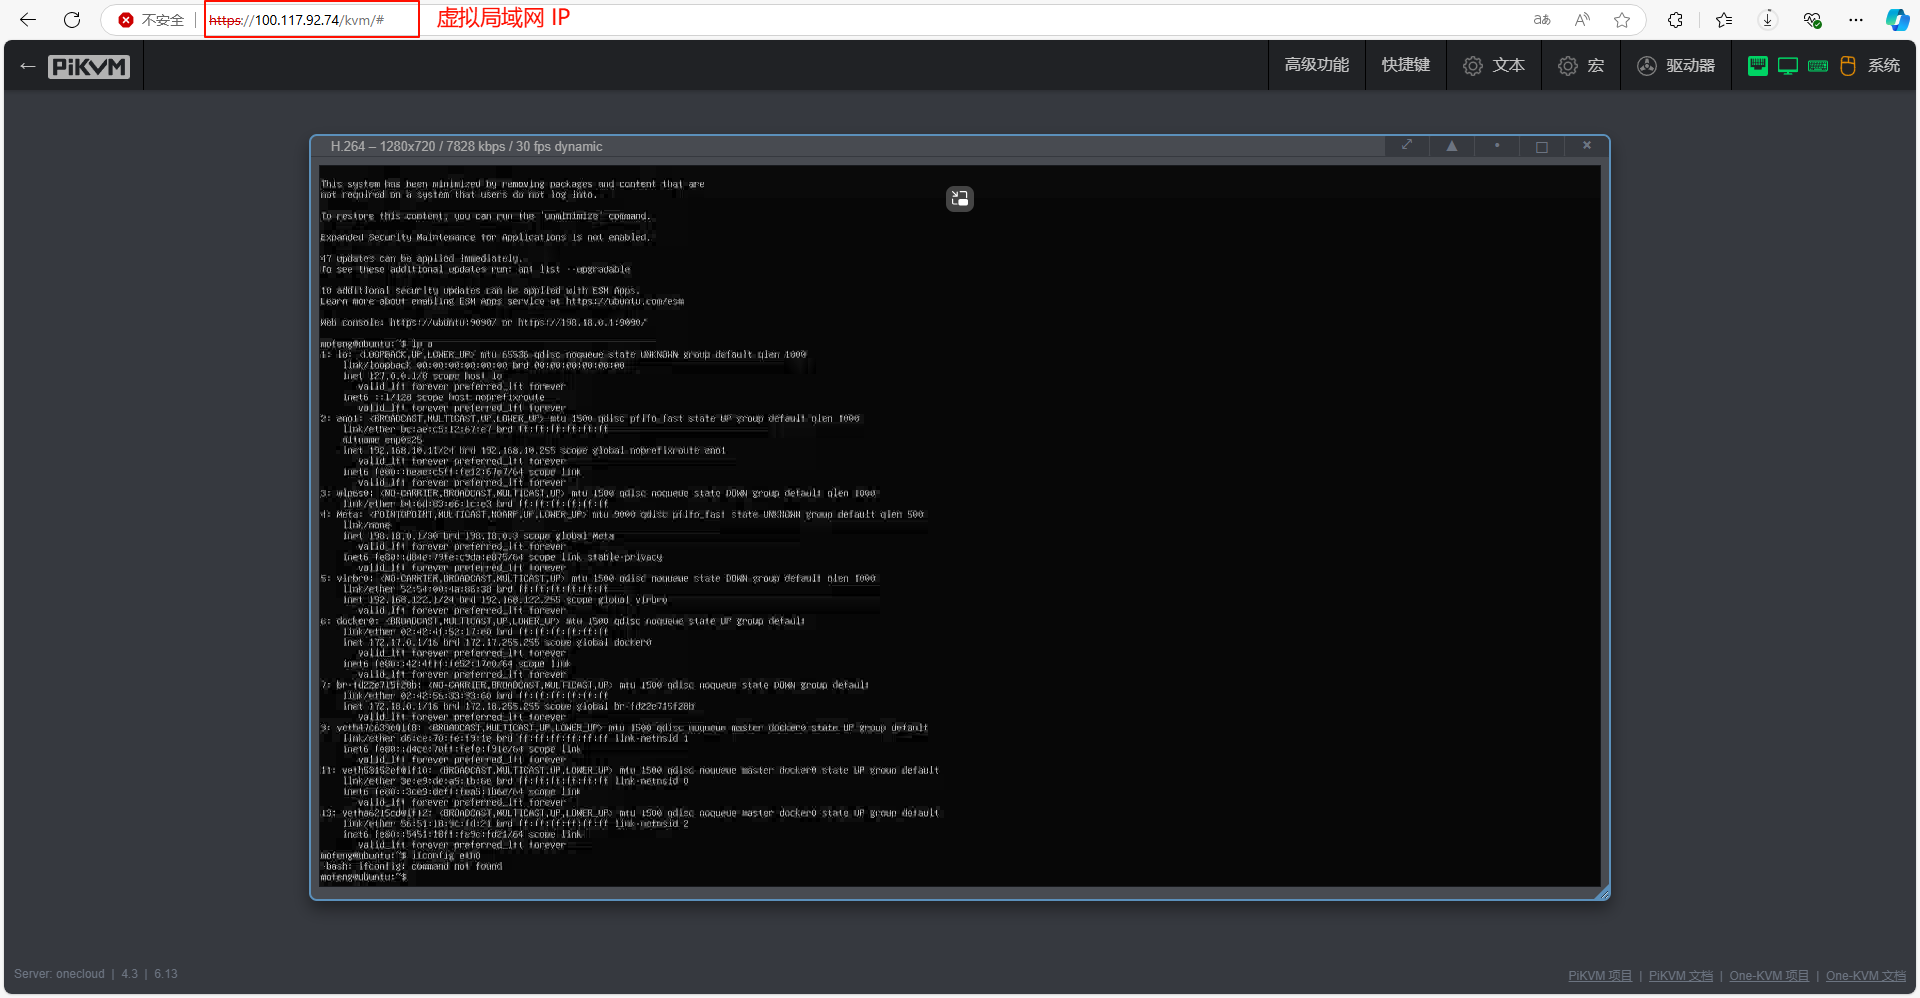This screenshot has height=998, width=1920.
Task: Click the 不安全 site security indicator
Action: pyautogui.click(x=152, y=20)
